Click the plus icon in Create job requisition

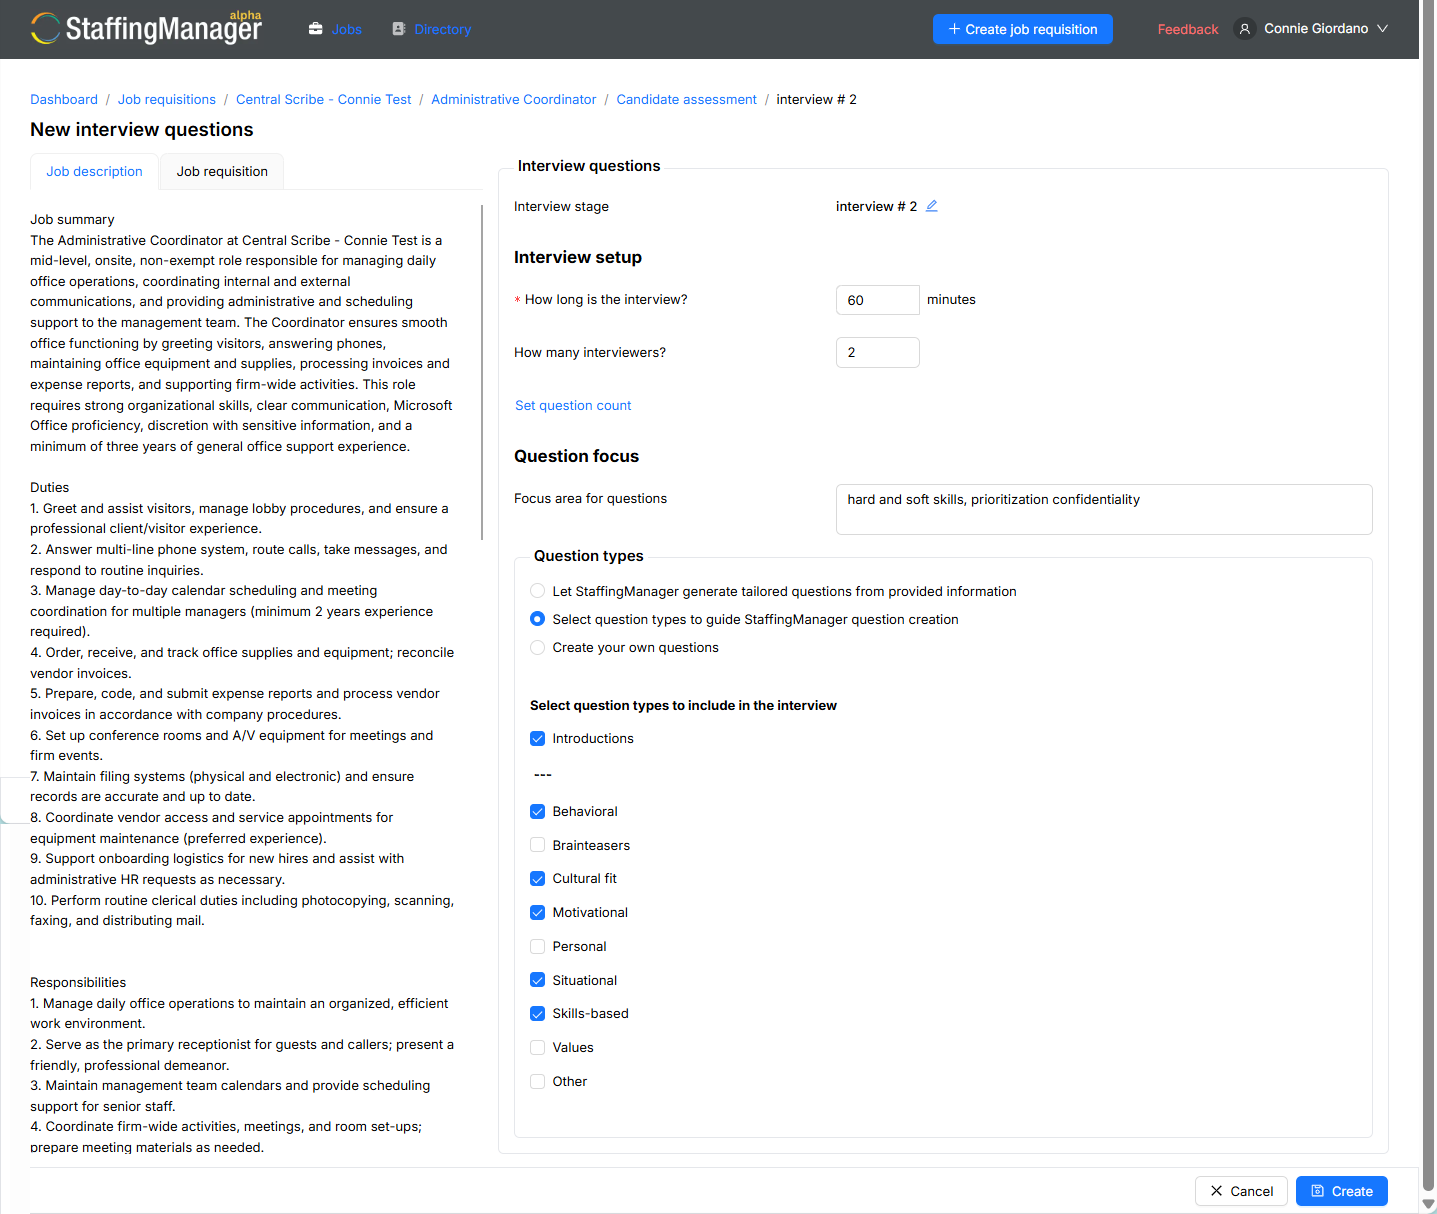pos(954,29)
